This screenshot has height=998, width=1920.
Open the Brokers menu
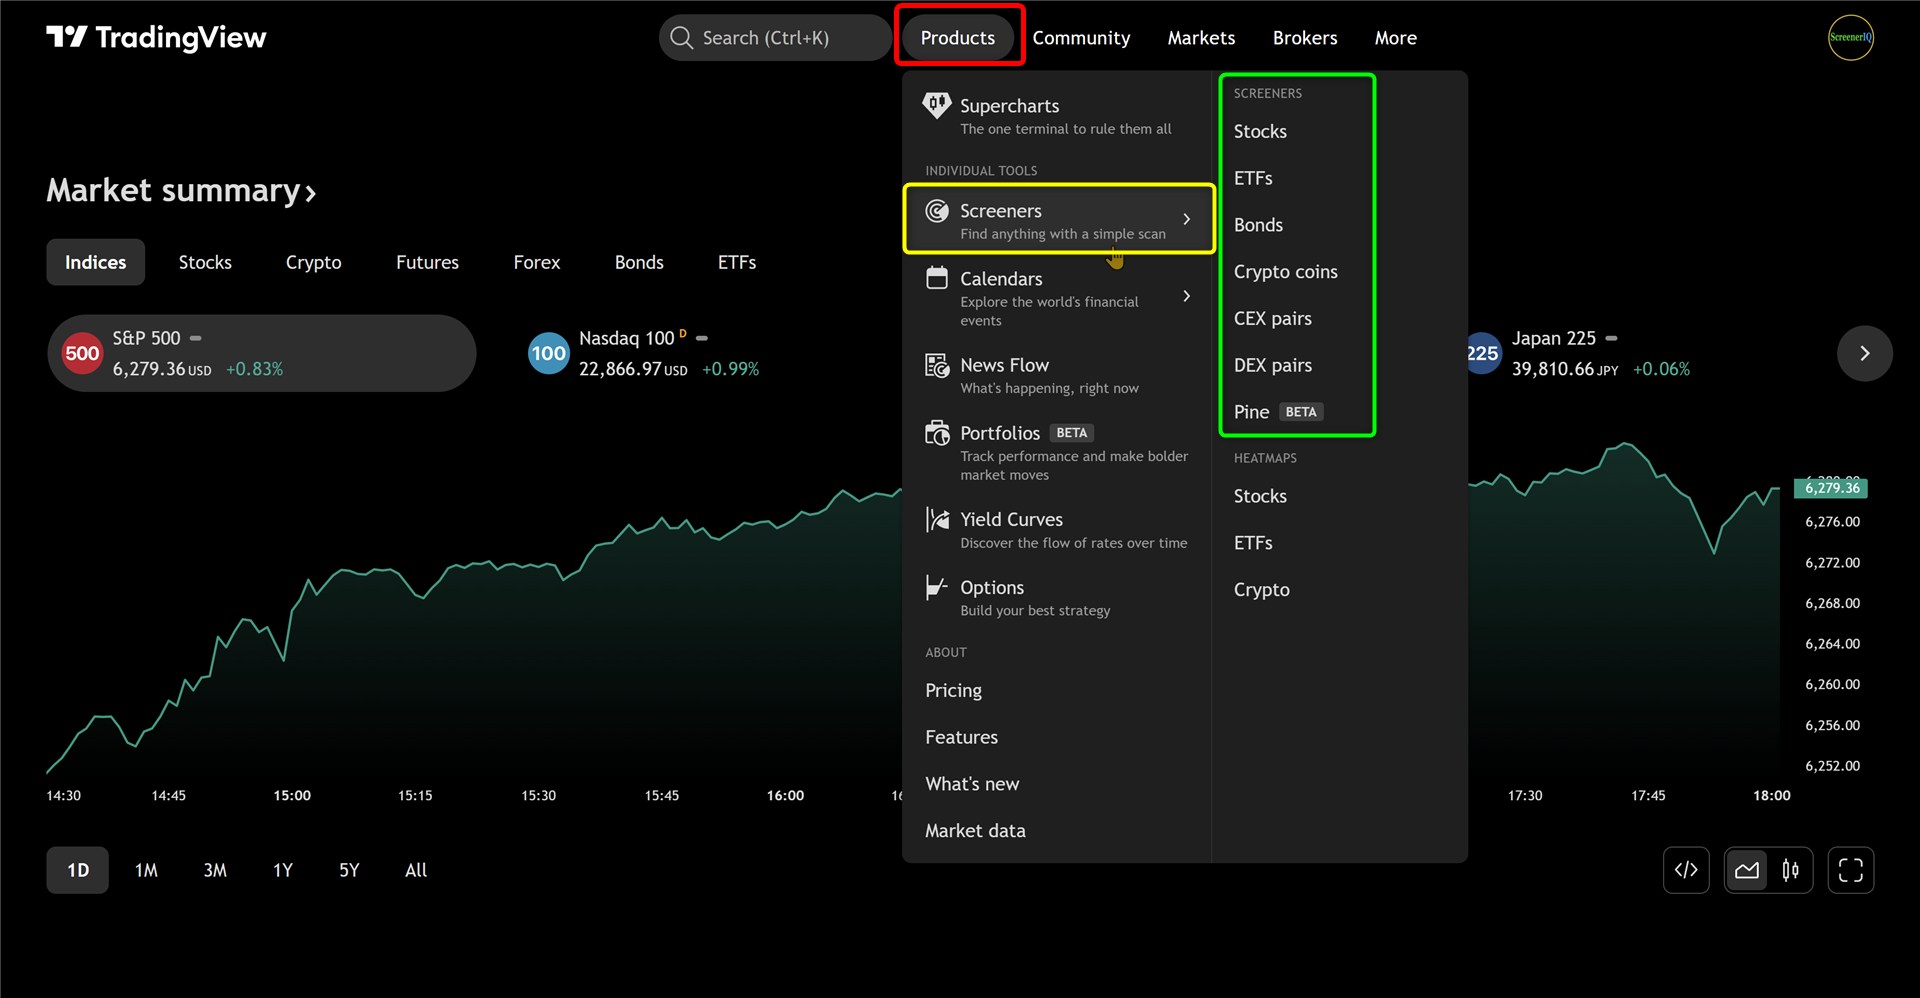pos(1305,38)
